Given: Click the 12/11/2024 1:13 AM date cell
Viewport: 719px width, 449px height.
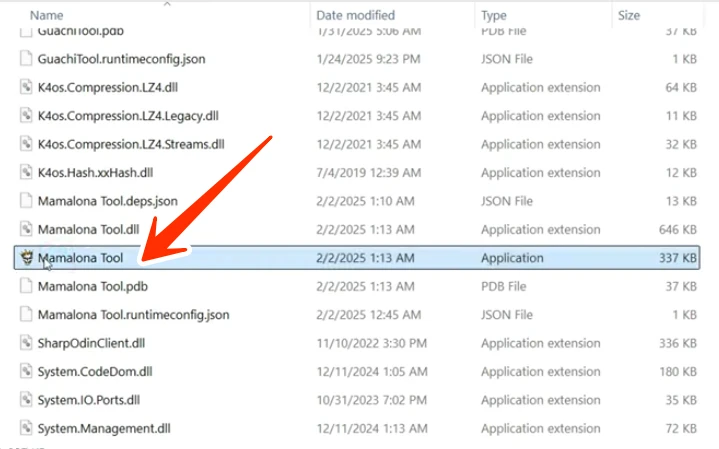Looking at the screenshot, I should [x=372, y=429].
